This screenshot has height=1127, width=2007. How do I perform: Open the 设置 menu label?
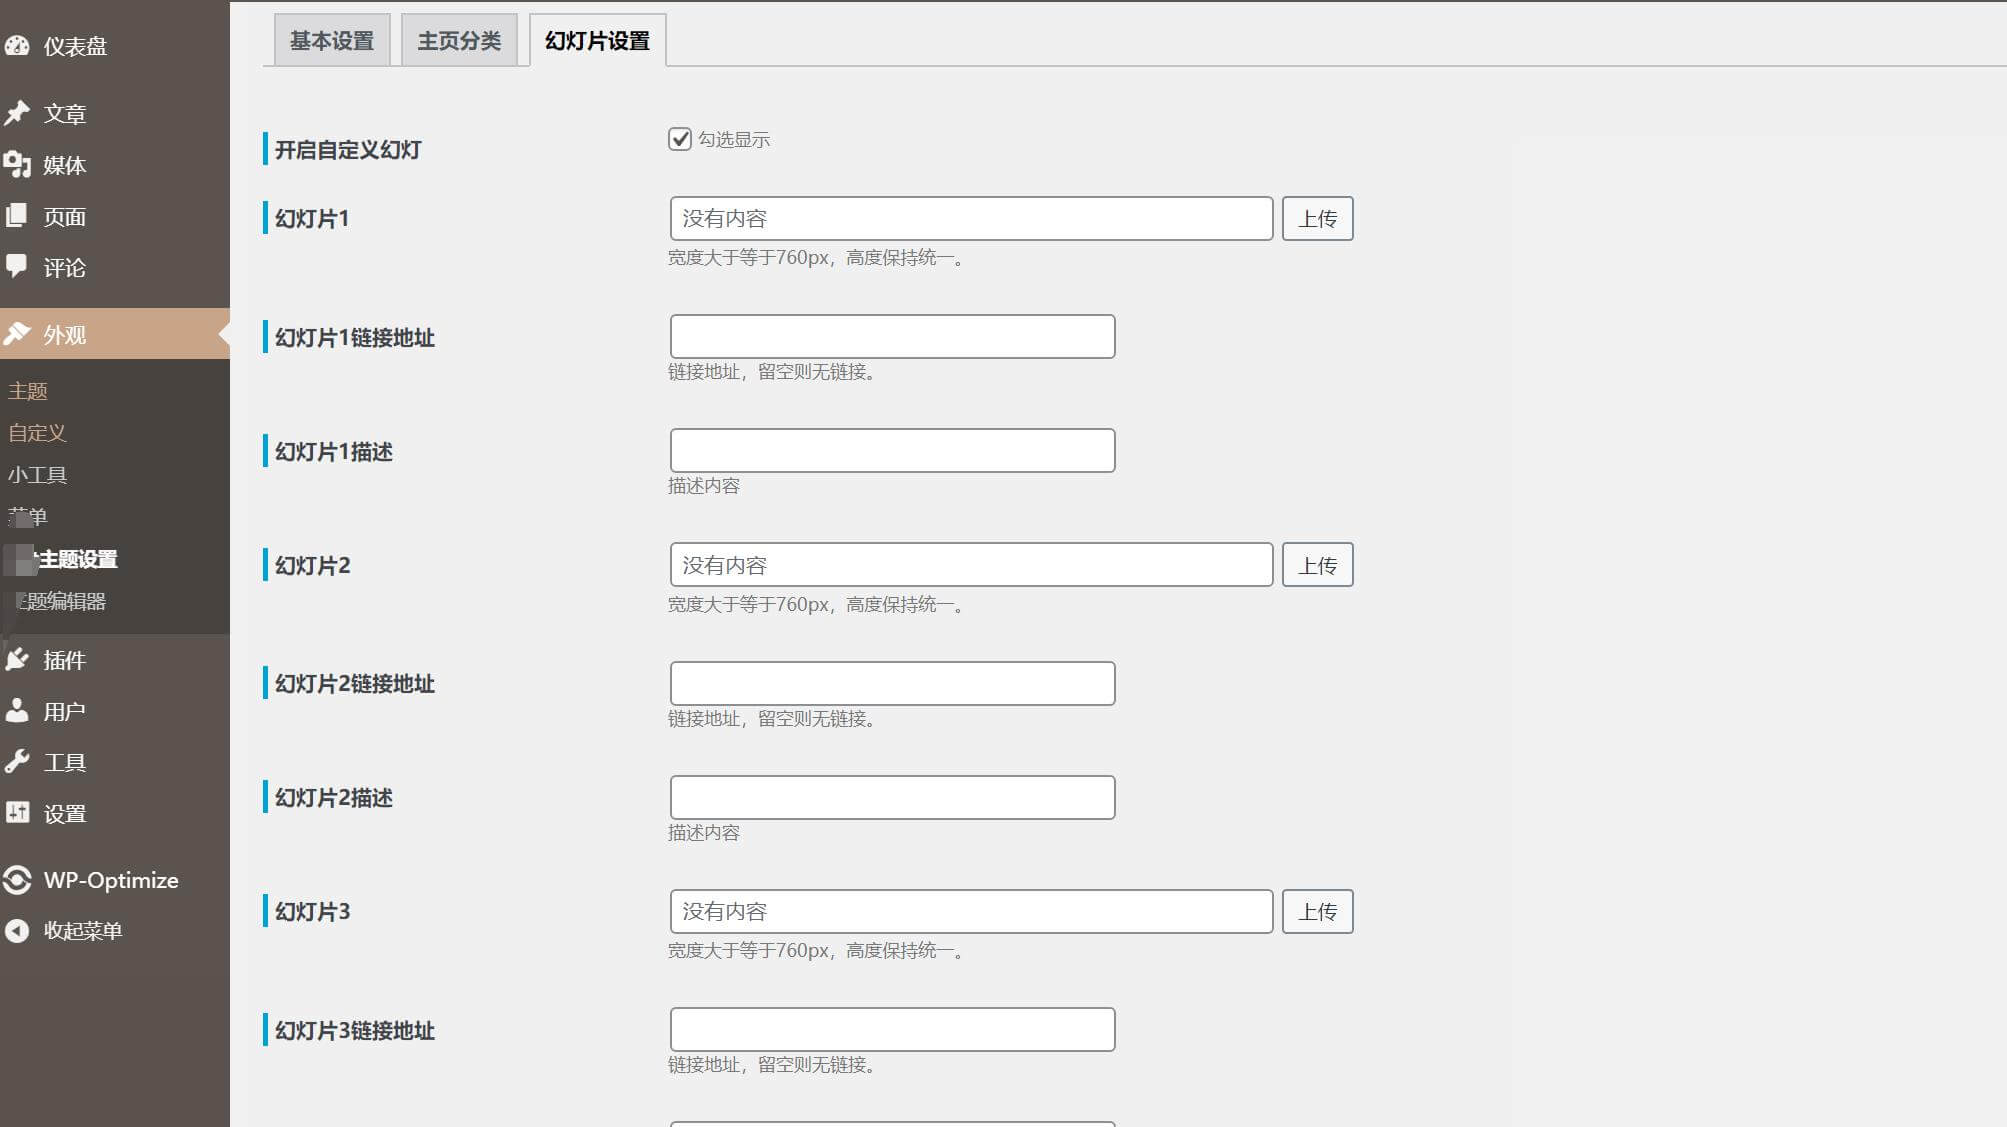pyautogui.click(x=65, y=814)
